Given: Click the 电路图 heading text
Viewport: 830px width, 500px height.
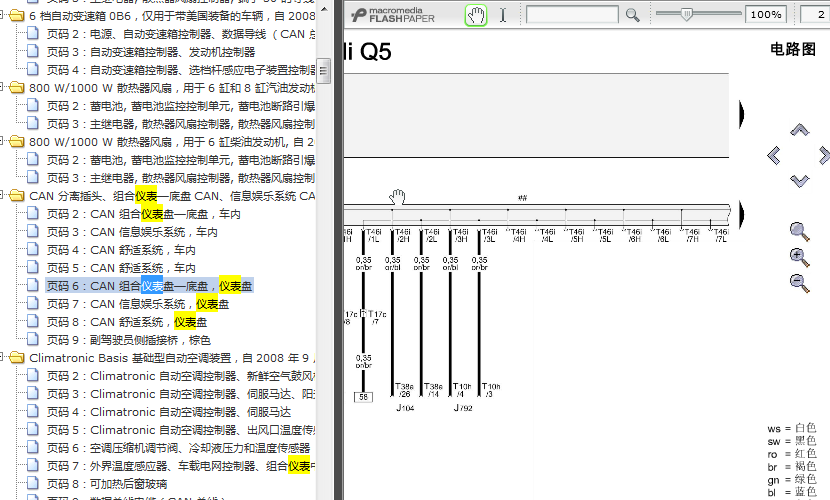Looking at the screenshot, I should tap(792, 49).
